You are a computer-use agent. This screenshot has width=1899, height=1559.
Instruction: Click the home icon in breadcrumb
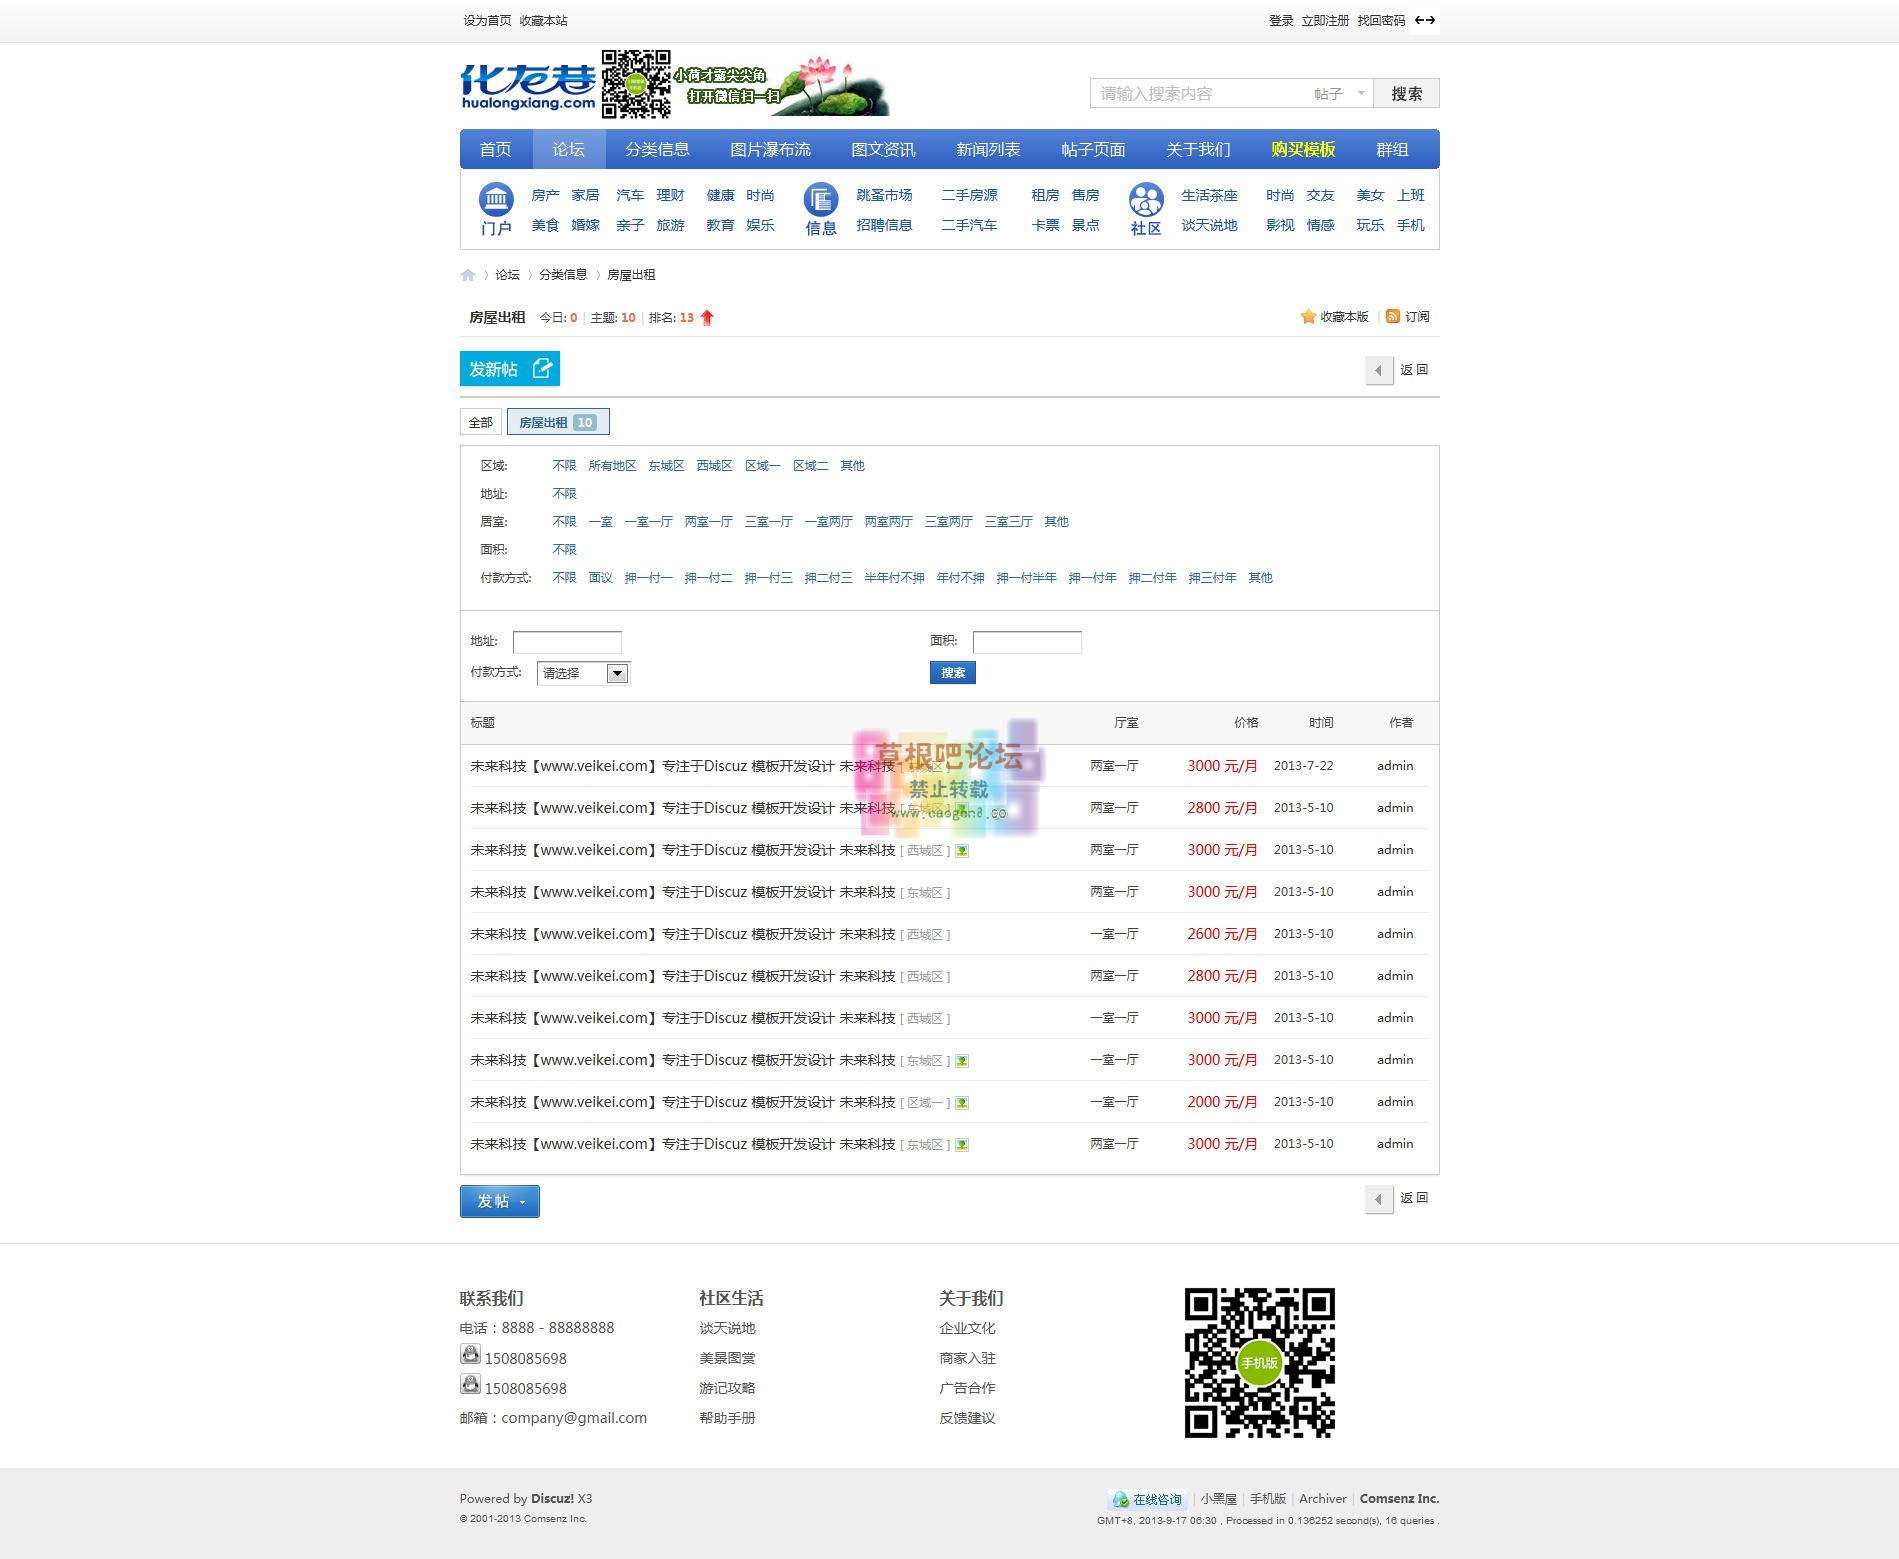tap(467, 275)
